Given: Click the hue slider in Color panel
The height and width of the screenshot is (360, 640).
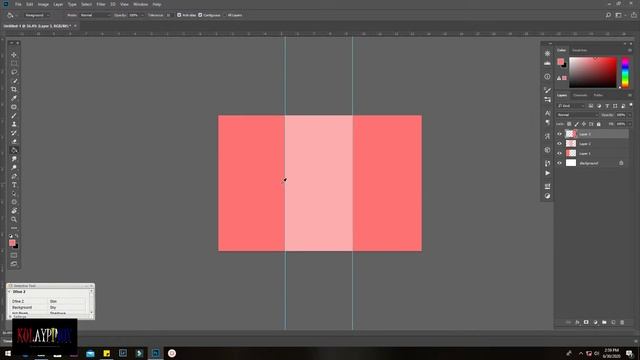Looking at the screenshot, I should click(625, 73).
